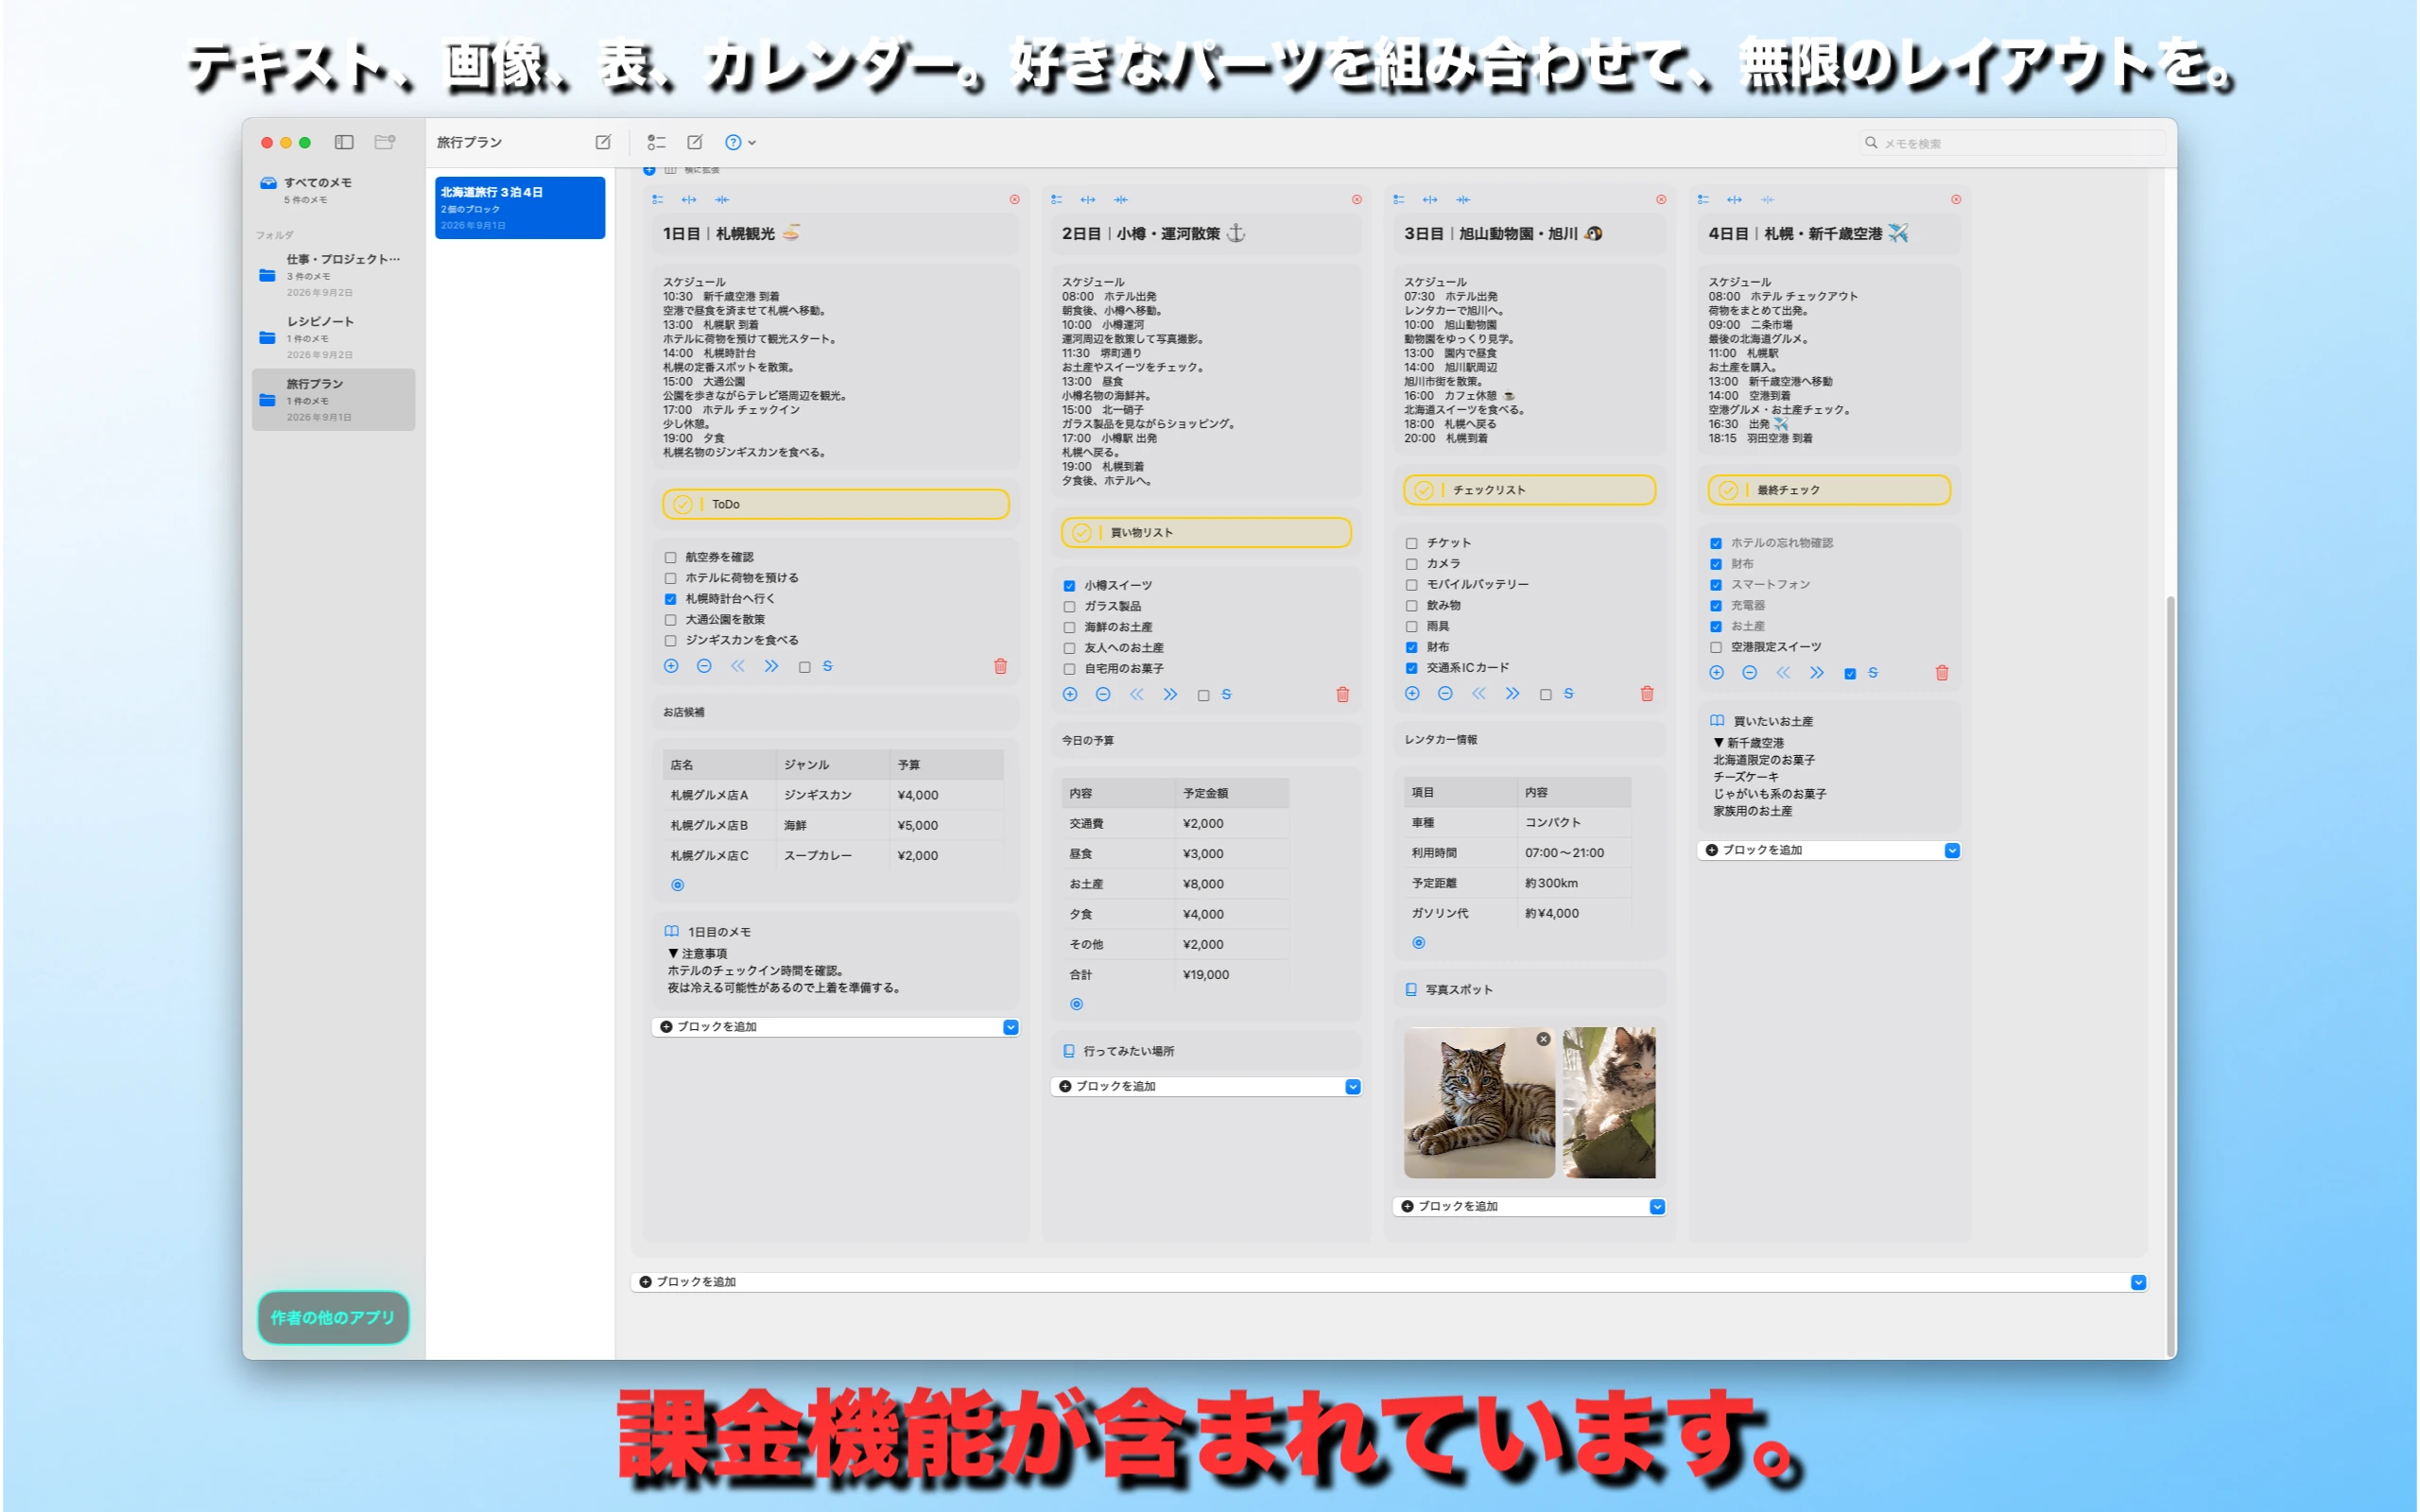
Task: Add item plus icon under ToDo list
Action: 671,666
